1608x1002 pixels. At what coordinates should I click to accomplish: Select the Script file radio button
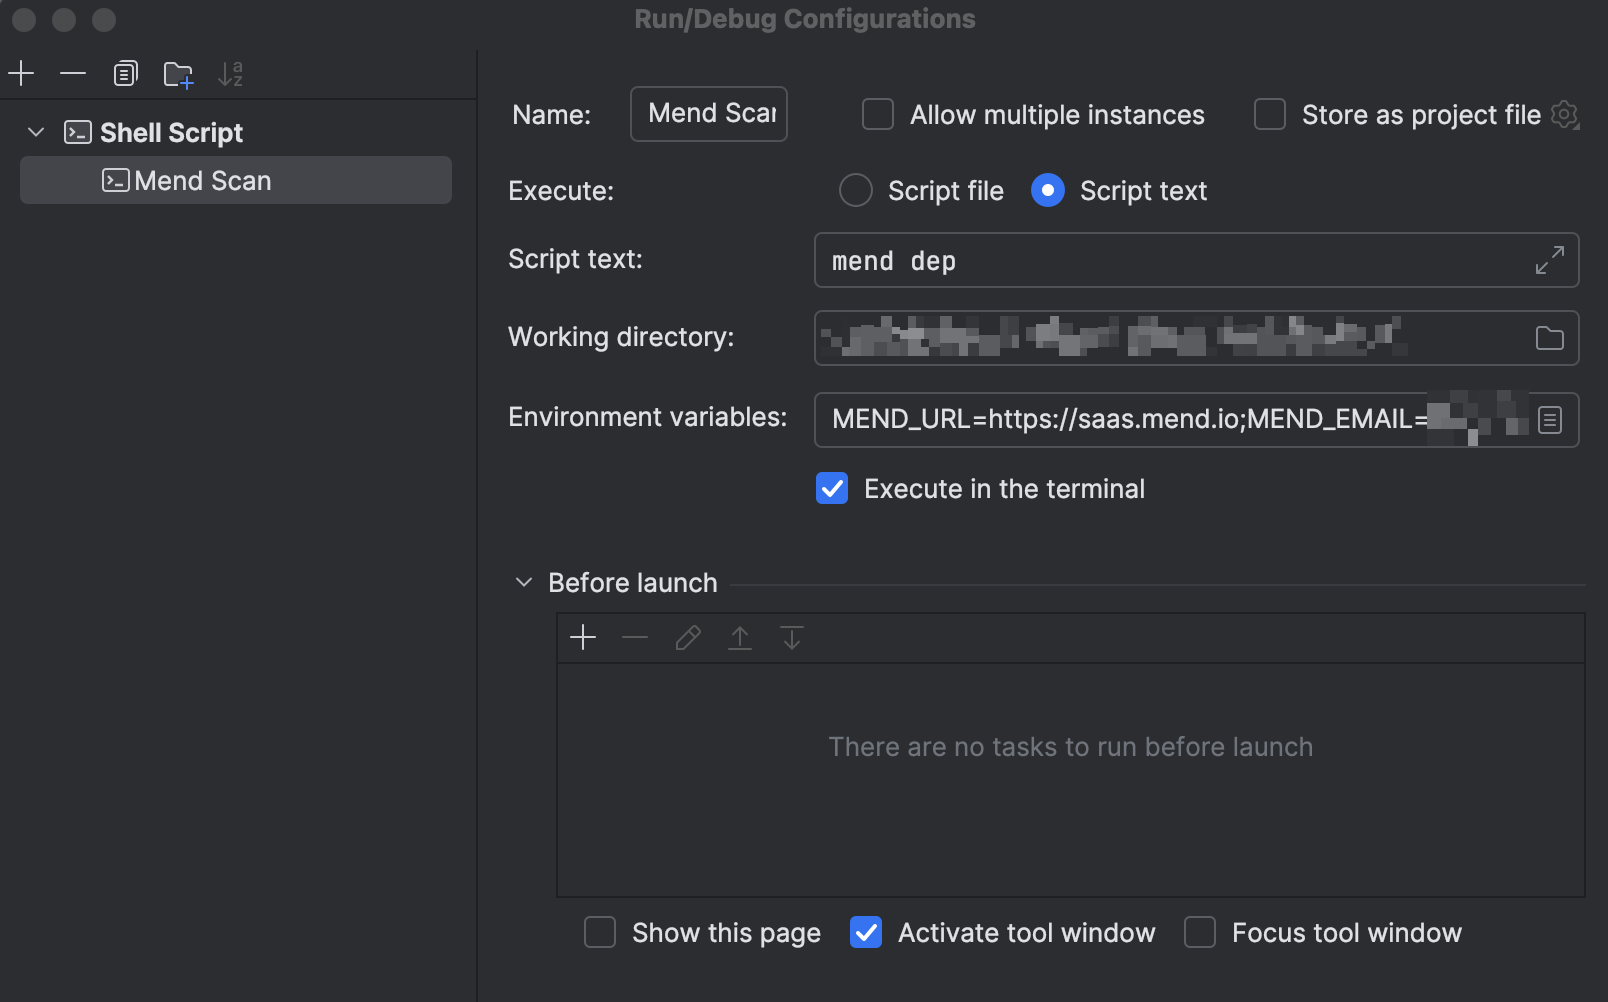(855, 190)
